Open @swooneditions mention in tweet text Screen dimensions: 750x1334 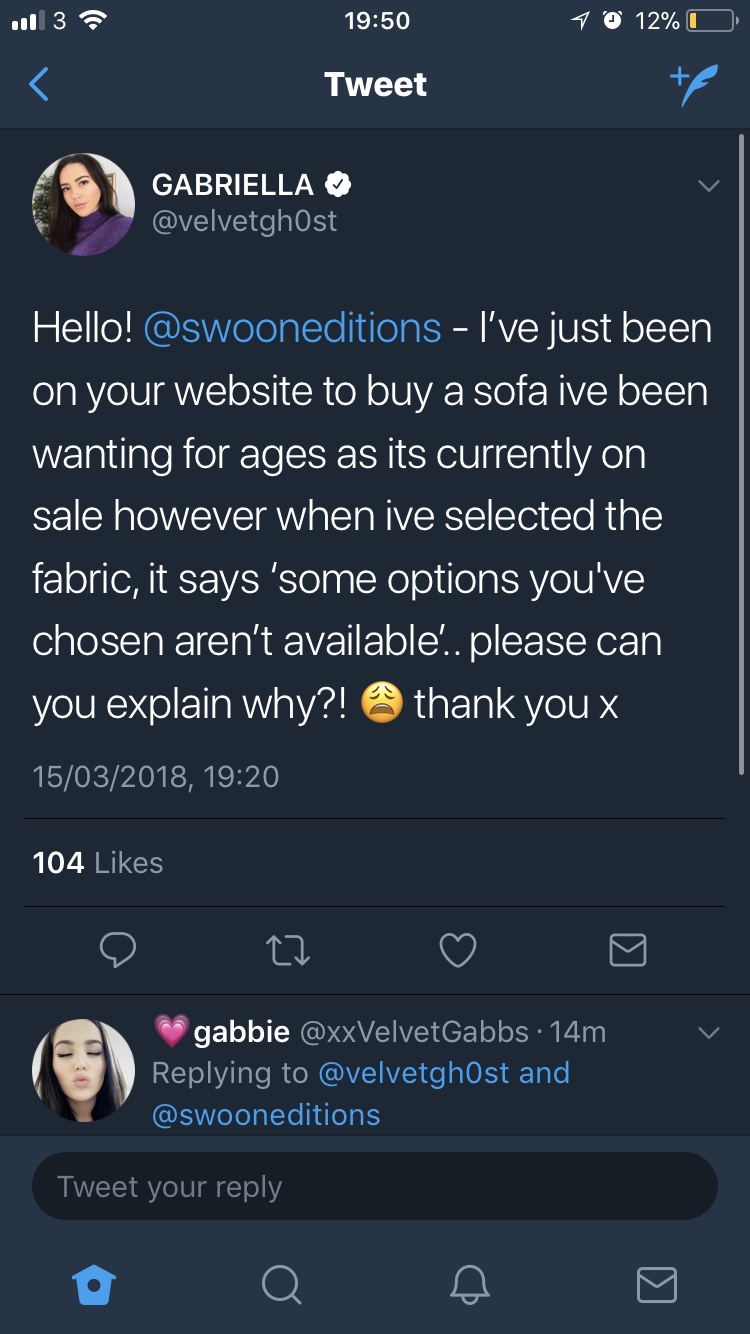tap(293, 329)
